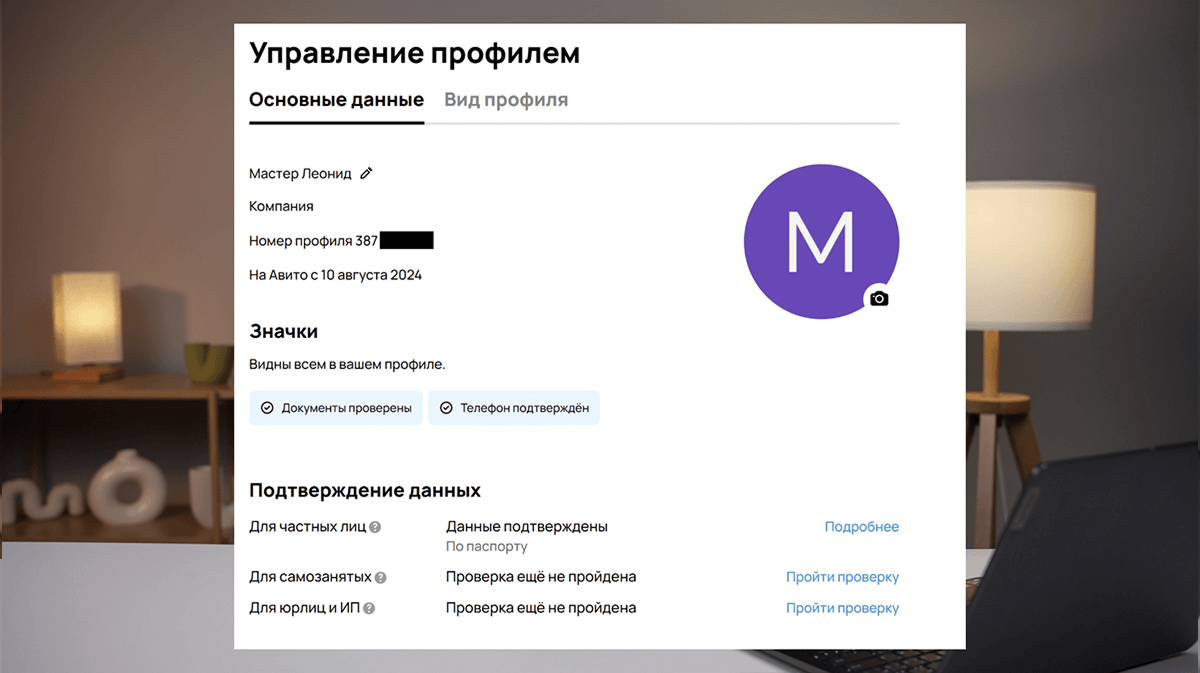
Task: Open help icon next to Для юрлиц и ИП
Action: coord(369,608)
